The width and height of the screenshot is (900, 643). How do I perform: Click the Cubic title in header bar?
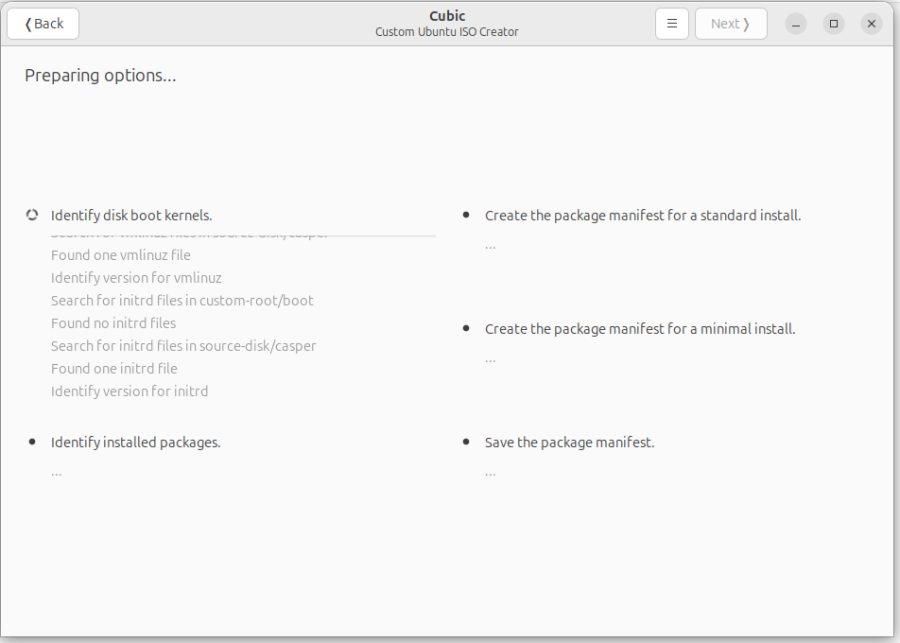(x=447, y=16)
